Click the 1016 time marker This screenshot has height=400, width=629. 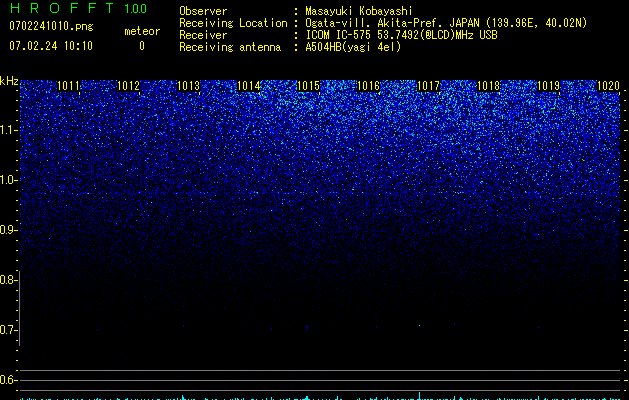(368, 86)
